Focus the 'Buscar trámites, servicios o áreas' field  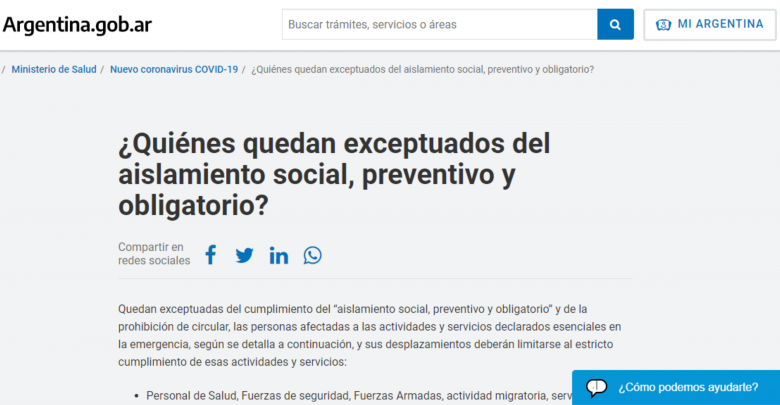439,24
